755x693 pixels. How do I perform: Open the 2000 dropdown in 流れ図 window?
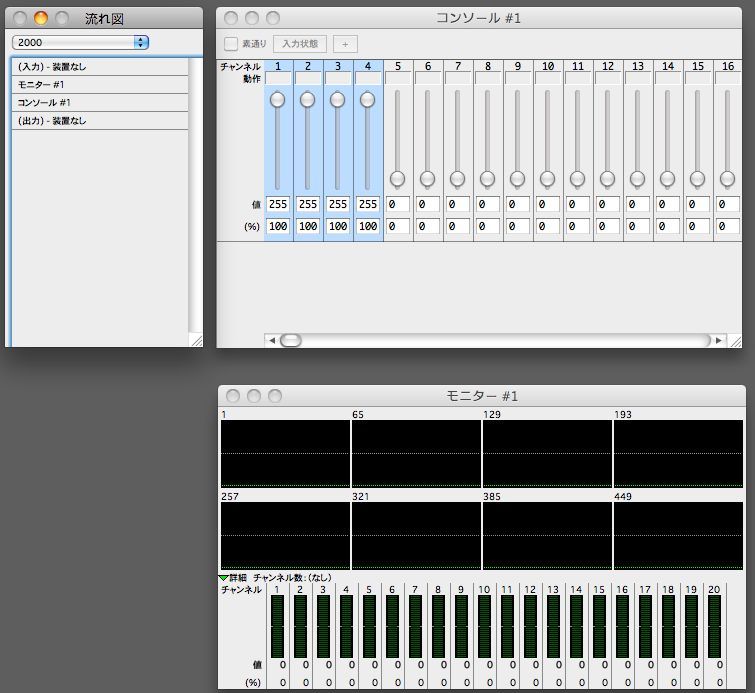[x=80, y=42]
